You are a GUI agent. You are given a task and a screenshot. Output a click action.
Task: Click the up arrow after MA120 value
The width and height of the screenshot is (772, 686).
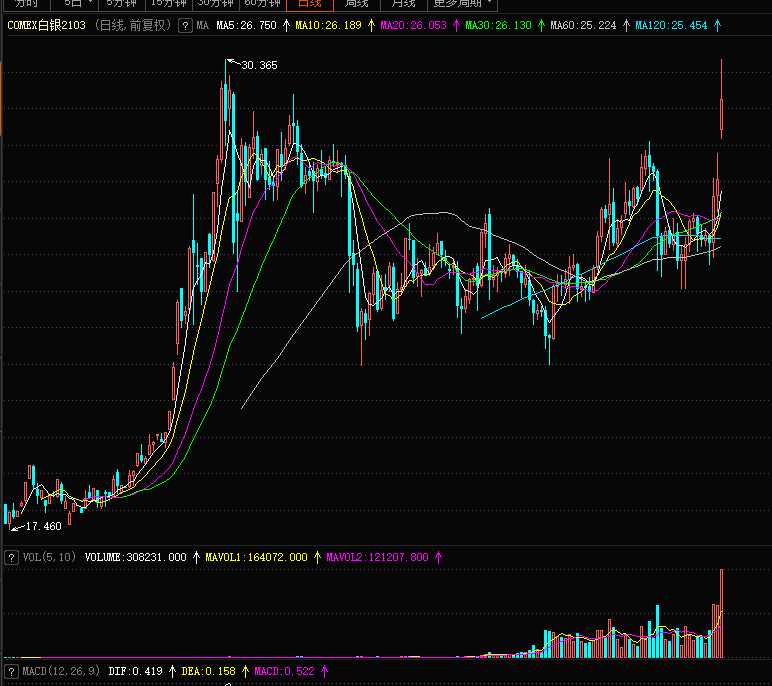click(x=717, y=26)
